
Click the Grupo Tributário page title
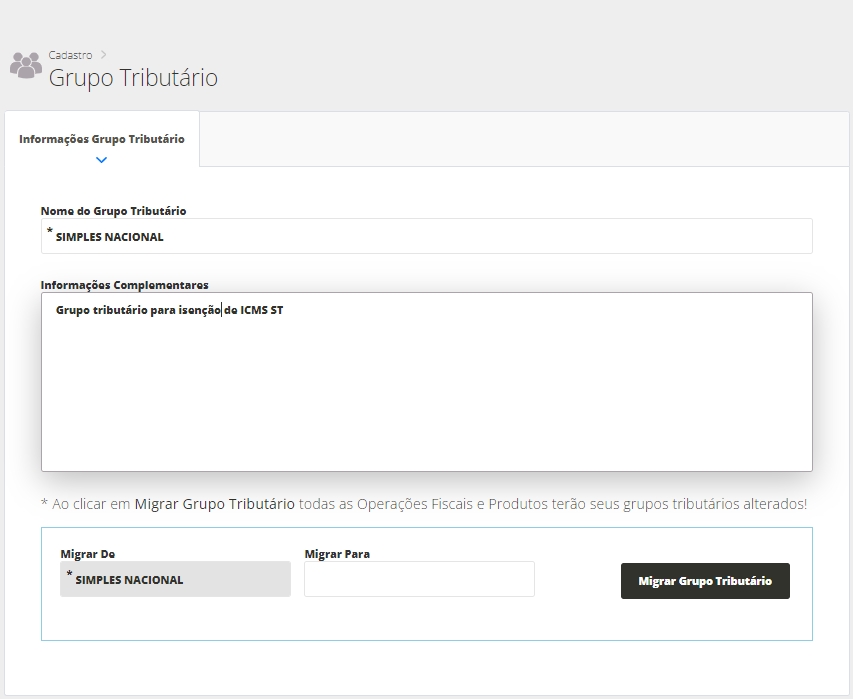click(x=133, y=78)
